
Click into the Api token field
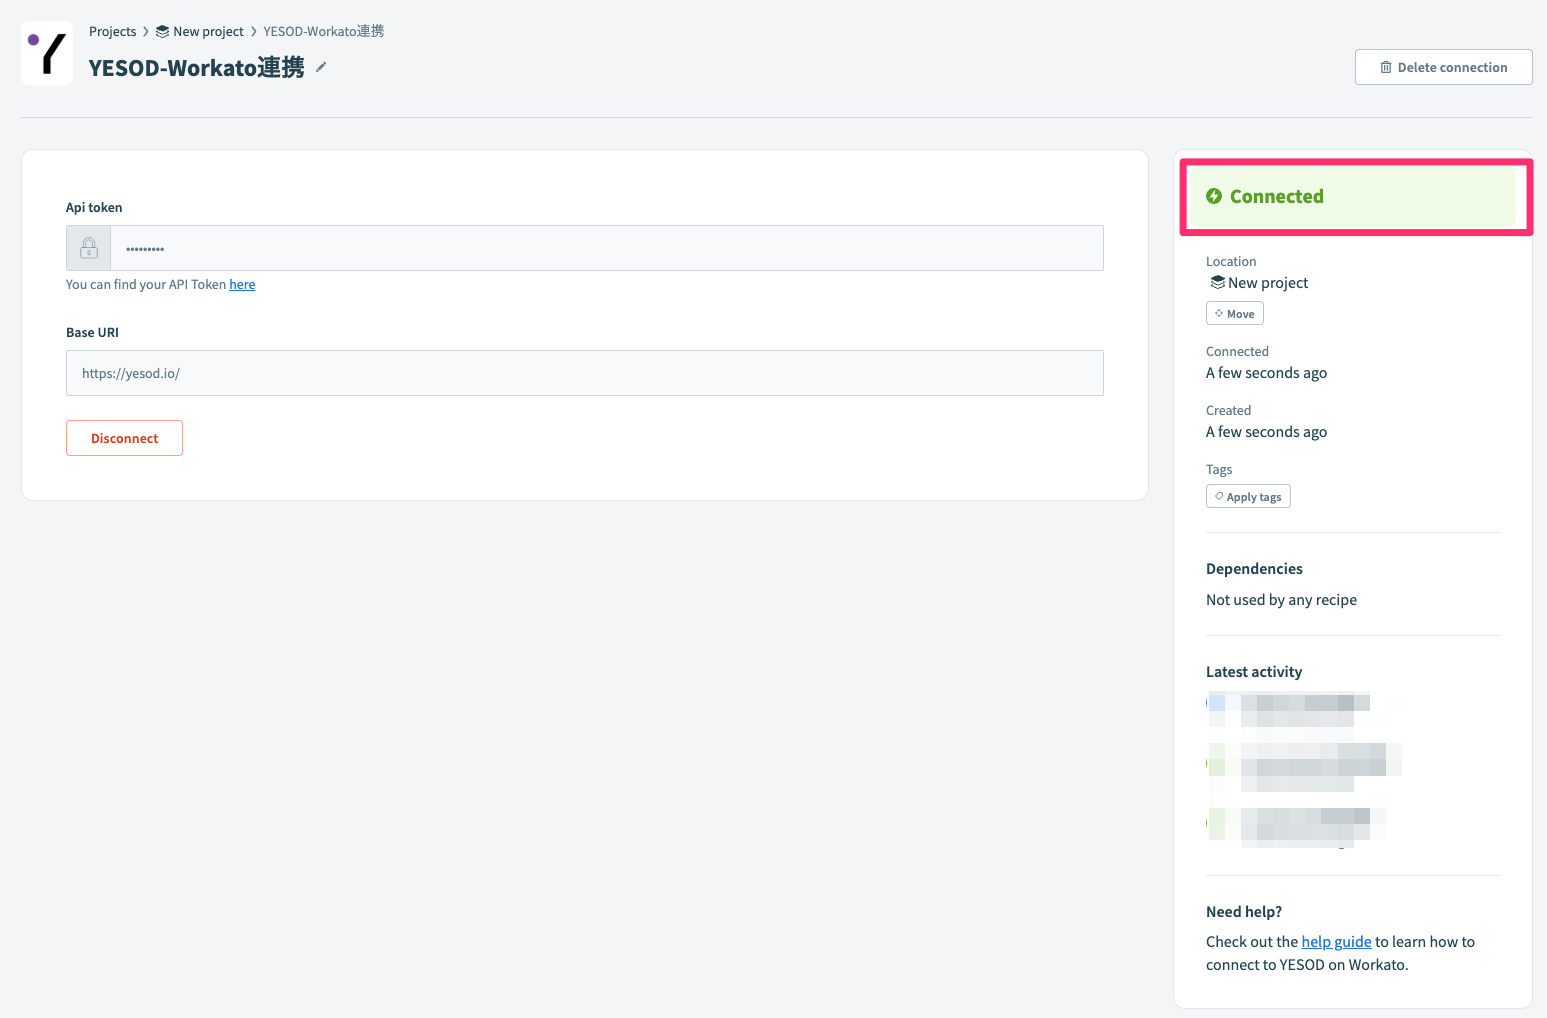pos(606,248)
